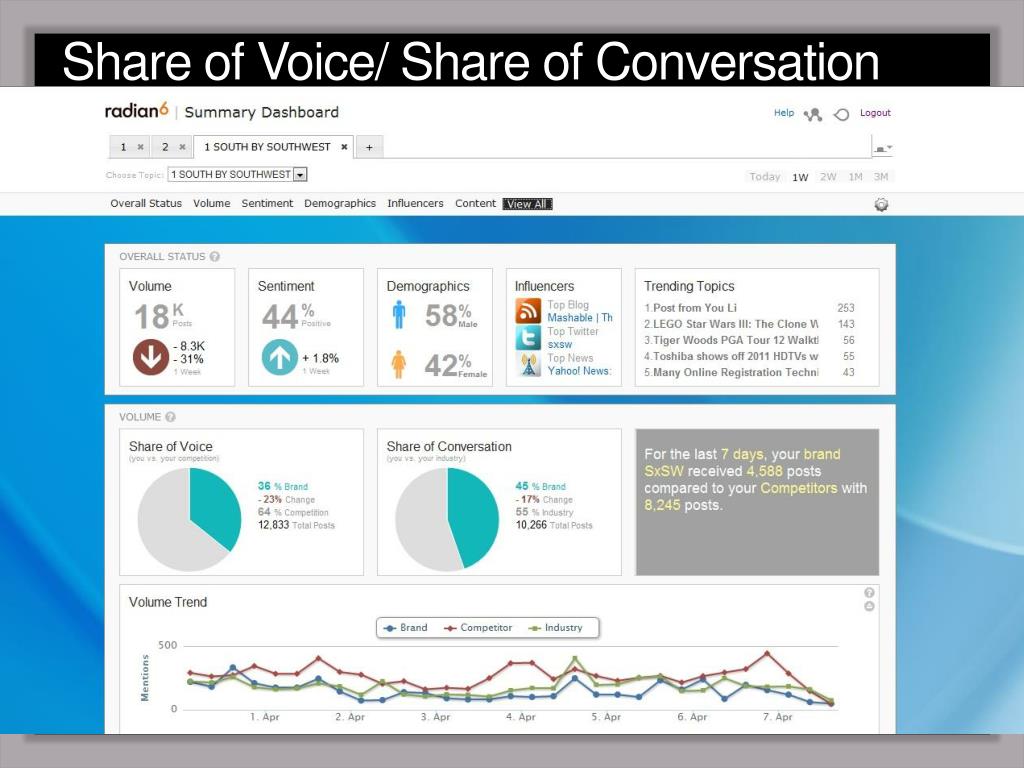Click the share network icon beside Help
The width and height of the screenshot is (1024, 768).
pyautogui.click(x=813, y=115)
